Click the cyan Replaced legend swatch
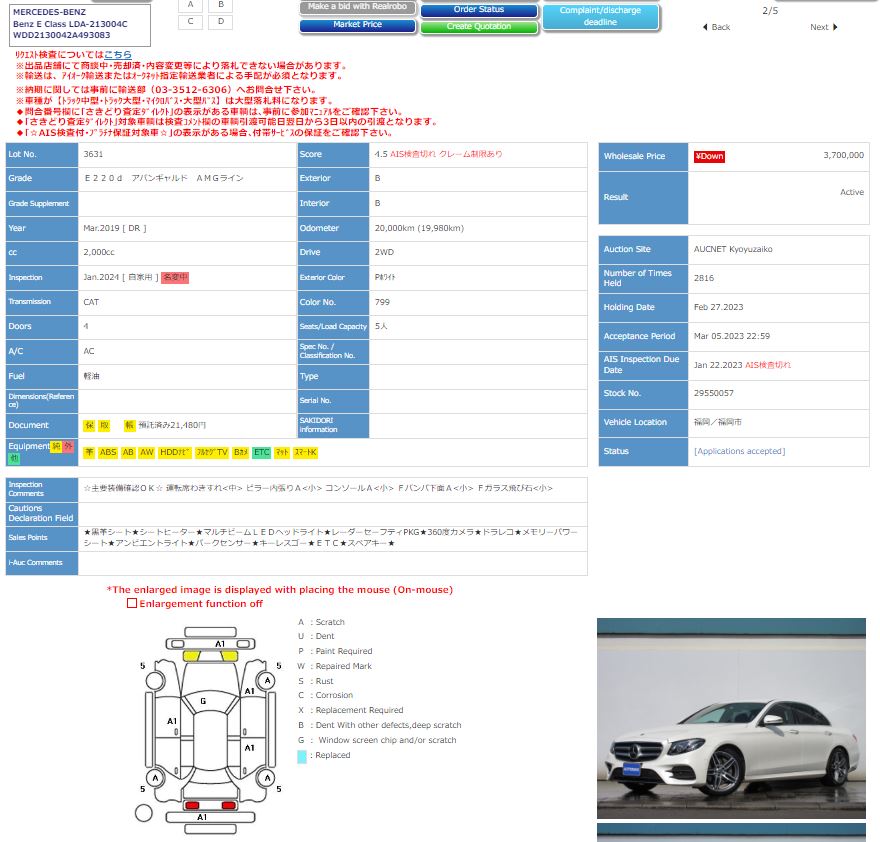Viewport: 880px width, 842px height. pos(302,756)
